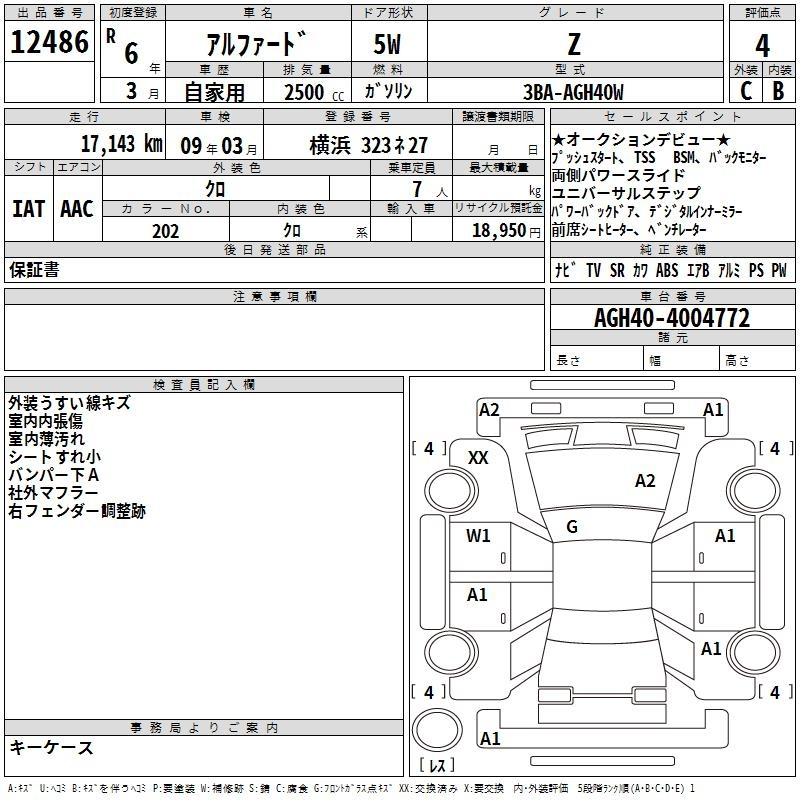The height and width of the screenshot is (800, 800).
Task: Click the キーケース office notice entry
Action: (x=51, y=748)
